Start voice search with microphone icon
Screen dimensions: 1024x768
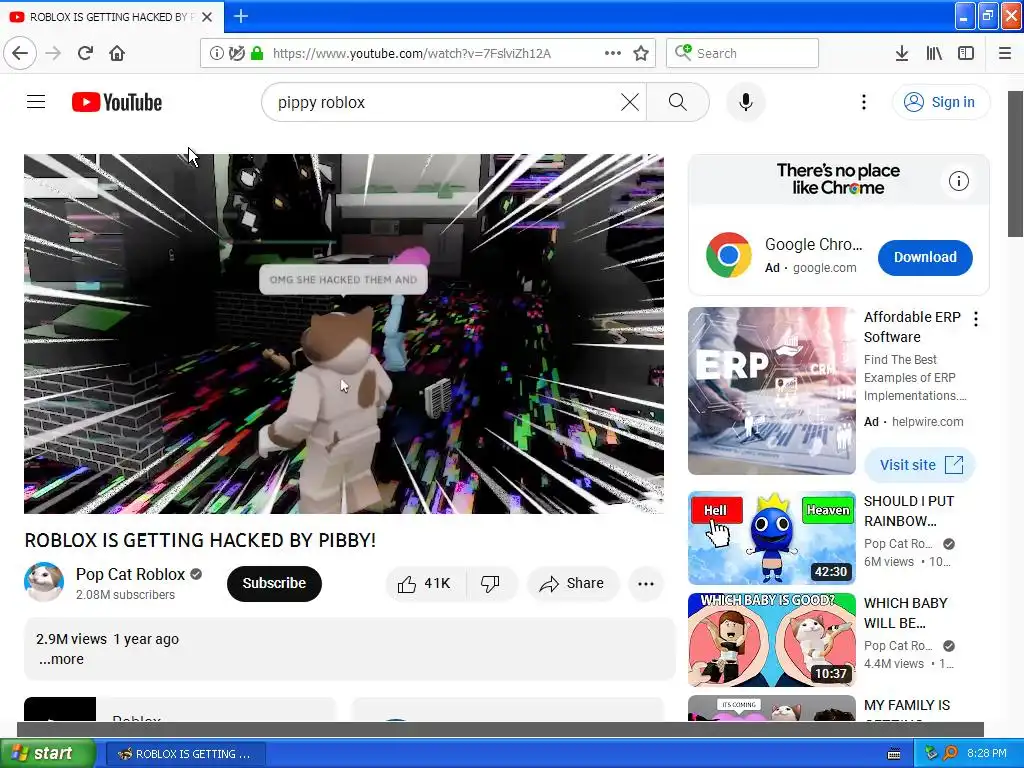746,102
